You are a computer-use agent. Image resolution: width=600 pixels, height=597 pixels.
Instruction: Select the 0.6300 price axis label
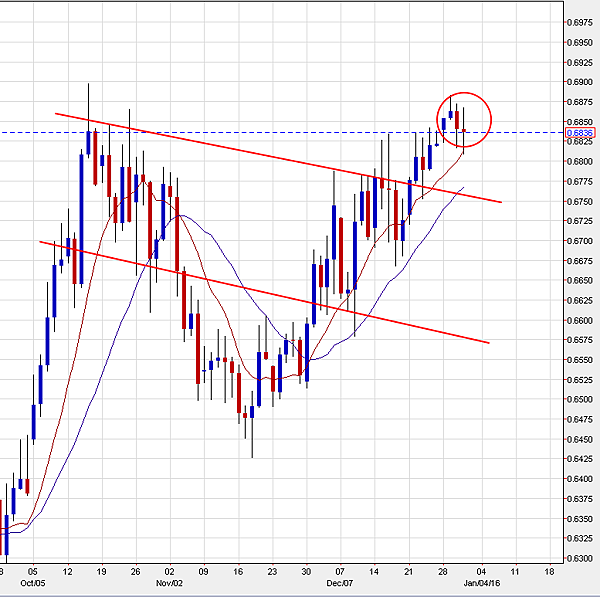click(x=580, y=558)
